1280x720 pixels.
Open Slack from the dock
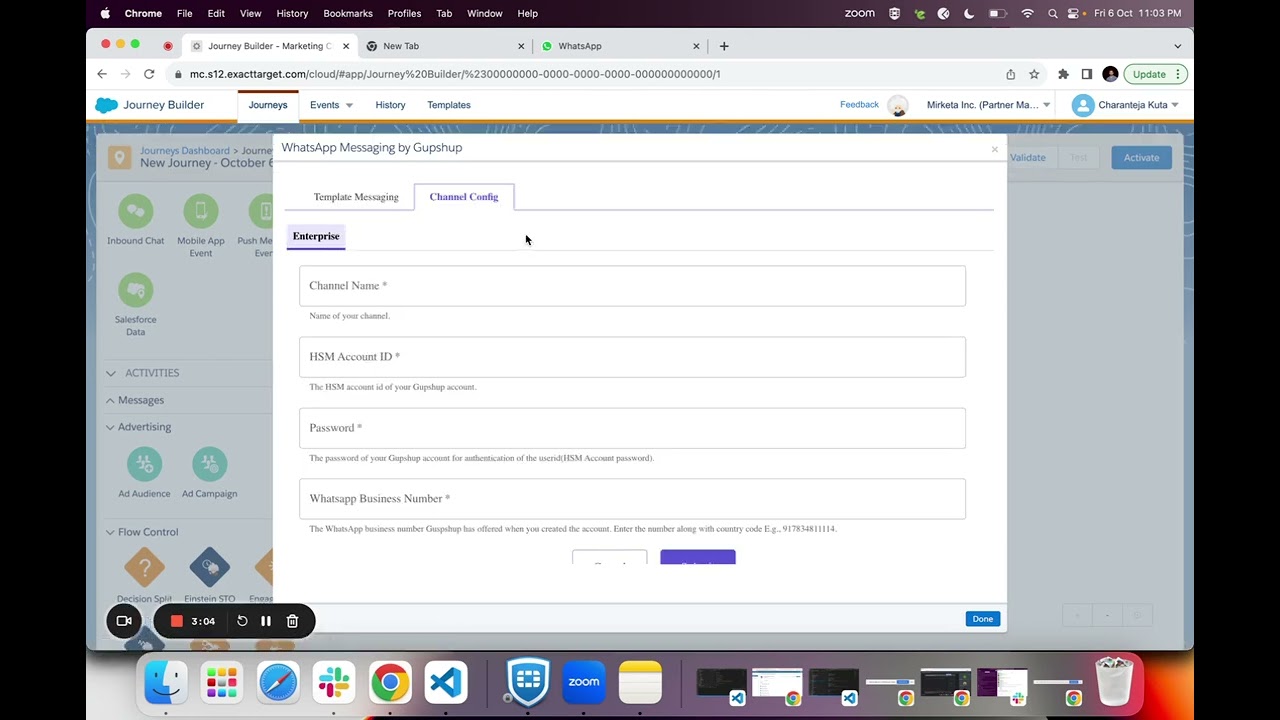334,683
